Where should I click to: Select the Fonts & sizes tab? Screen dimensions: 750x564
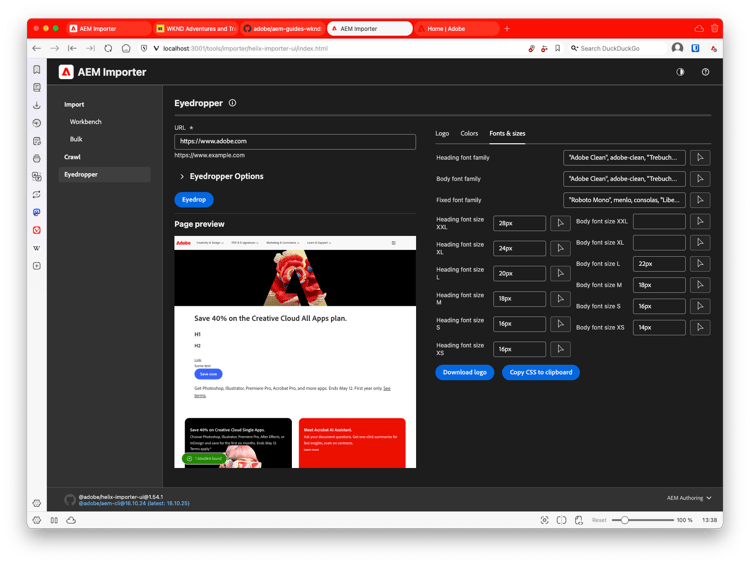(x=507, y=133)
